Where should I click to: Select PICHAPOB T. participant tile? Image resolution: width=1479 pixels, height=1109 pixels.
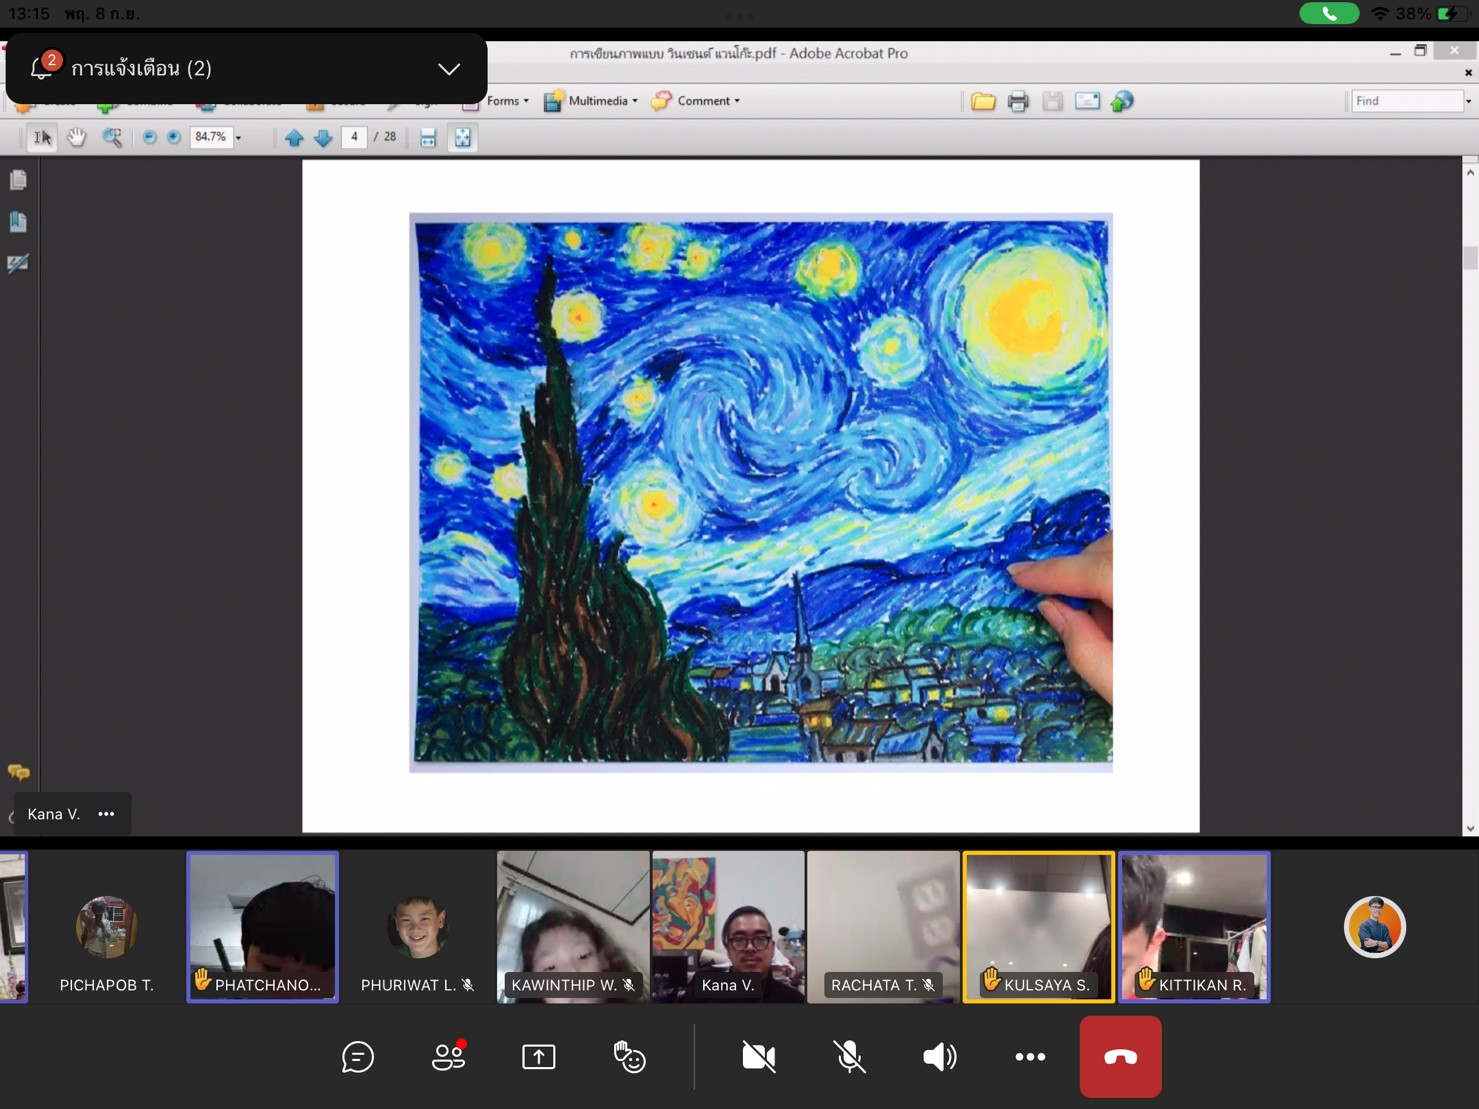(107, 927)
